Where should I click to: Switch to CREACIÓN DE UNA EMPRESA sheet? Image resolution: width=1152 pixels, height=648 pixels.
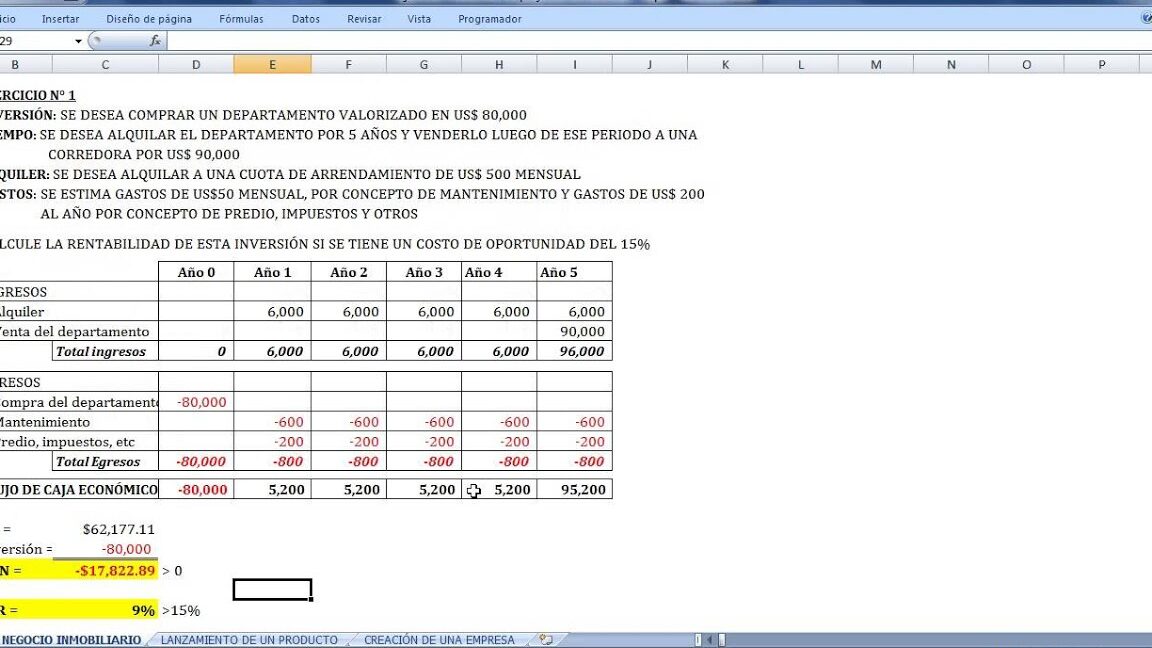439,640
